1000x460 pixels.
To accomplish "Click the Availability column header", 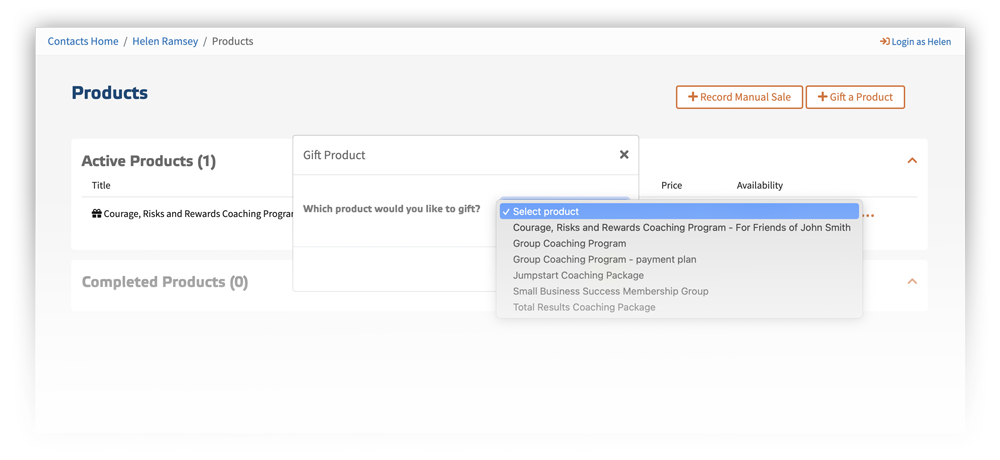I will point(760,186).
